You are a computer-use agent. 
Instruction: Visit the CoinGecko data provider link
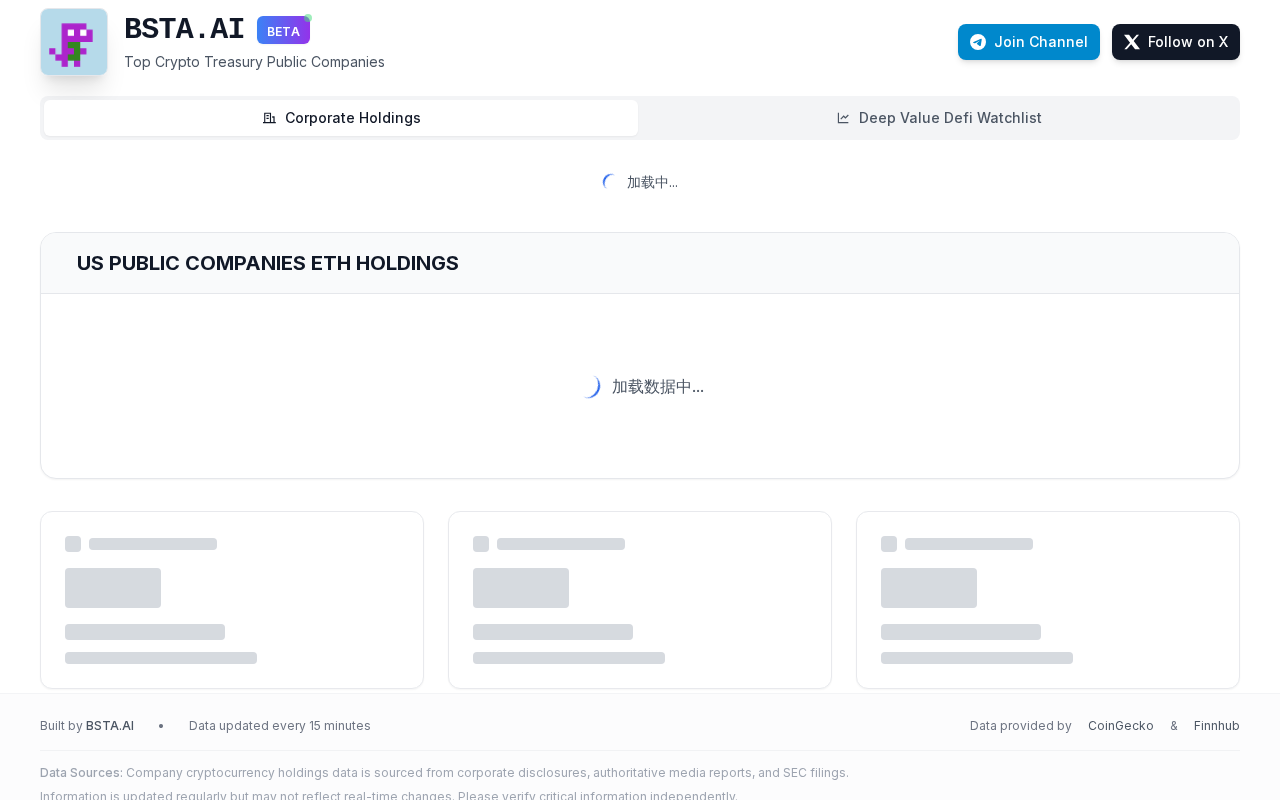pyautogui.click(x=1120, y=726)
